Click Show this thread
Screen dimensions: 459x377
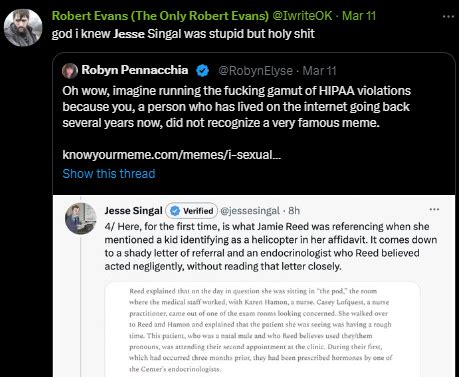pyautogui.click(x=109, y=174)
